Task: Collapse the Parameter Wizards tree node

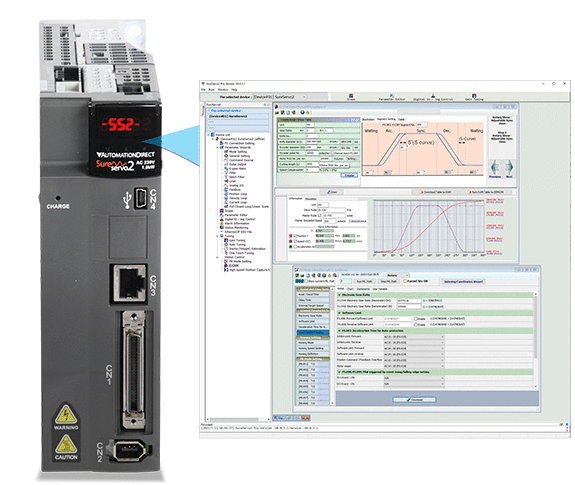Action: point(217,147)
